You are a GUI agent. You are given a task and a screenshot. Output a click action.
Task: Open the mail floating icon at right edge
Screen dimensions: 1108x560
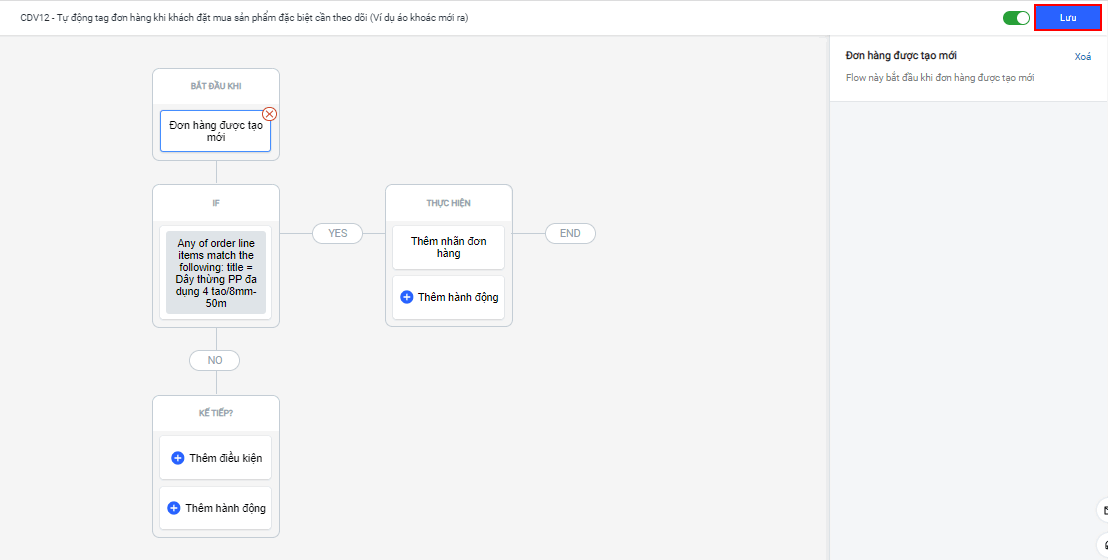pyautogui.click(x=1103, y=511)
